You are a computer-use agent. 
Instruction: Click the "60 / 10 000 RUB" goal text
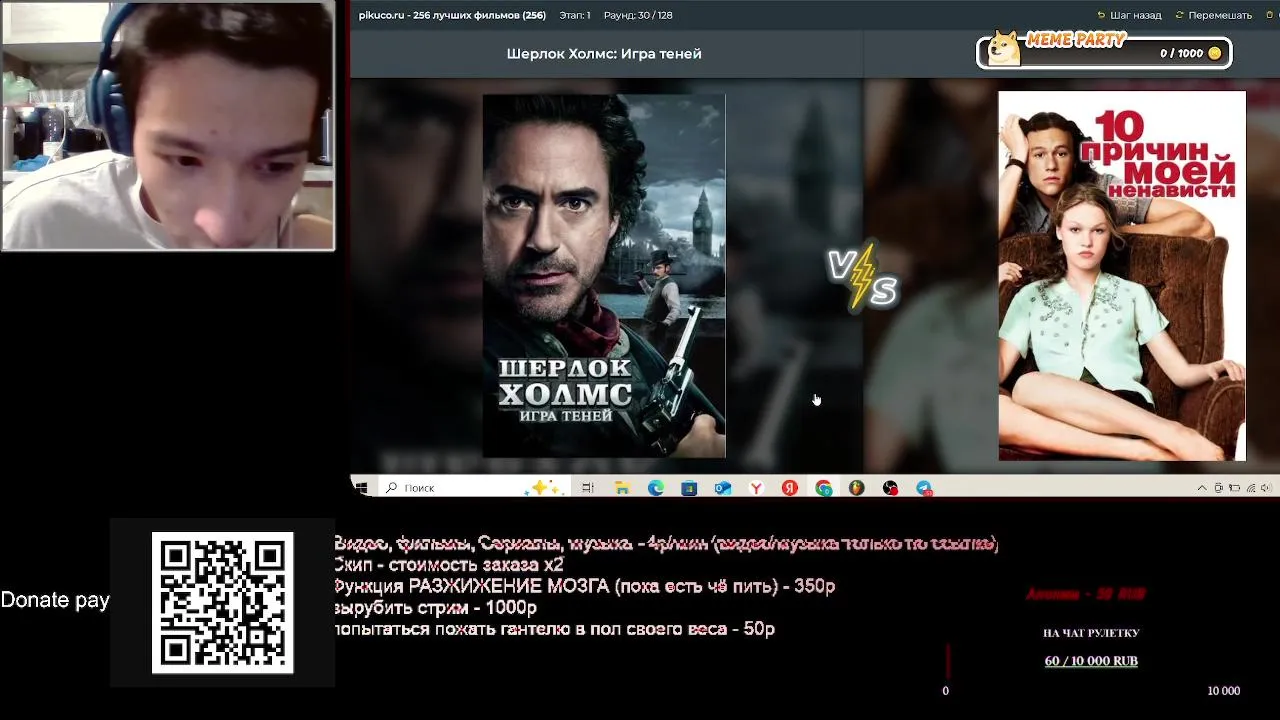point(1091,661)
